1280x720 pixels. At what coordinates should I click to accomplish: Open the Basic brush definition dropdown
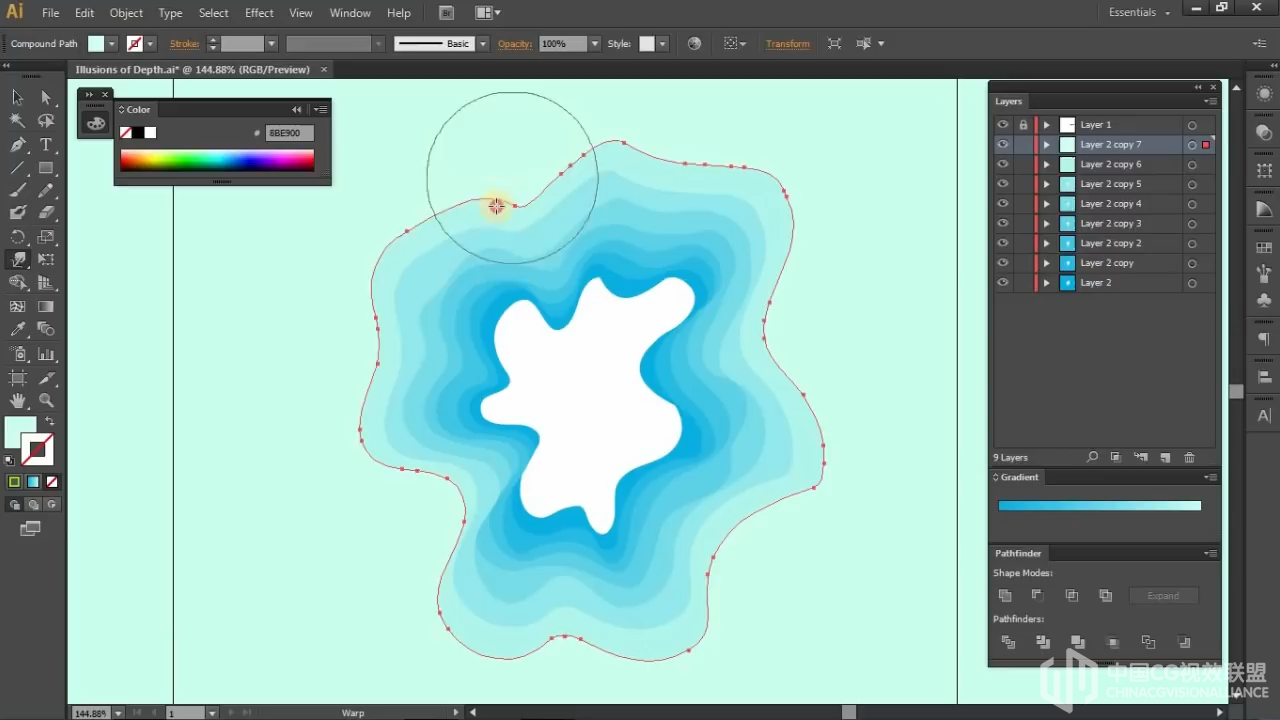483,44
